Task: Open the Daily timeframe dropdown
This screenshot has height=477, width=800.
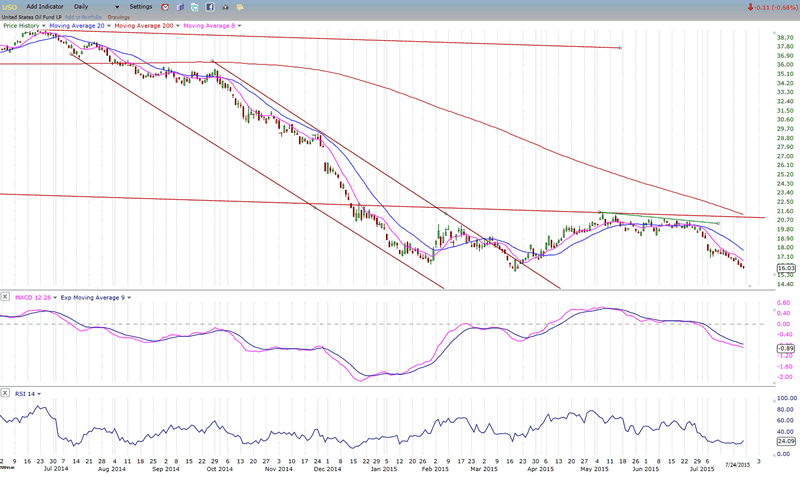Action: point(118,7)
